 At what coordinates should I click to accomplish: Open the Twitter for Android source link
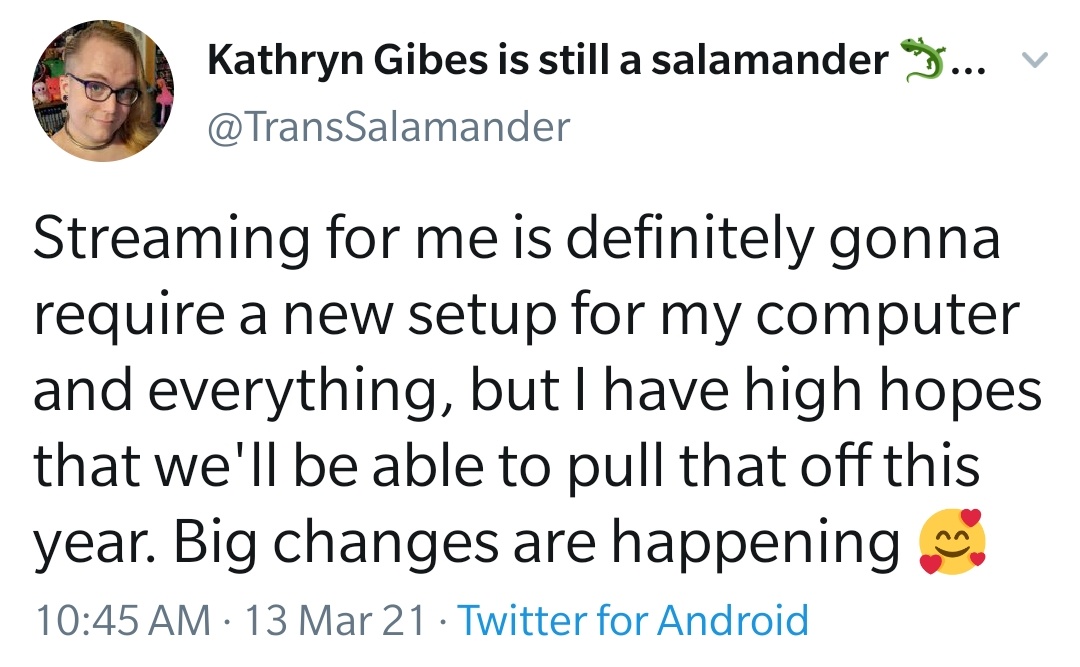click(633, 619)
